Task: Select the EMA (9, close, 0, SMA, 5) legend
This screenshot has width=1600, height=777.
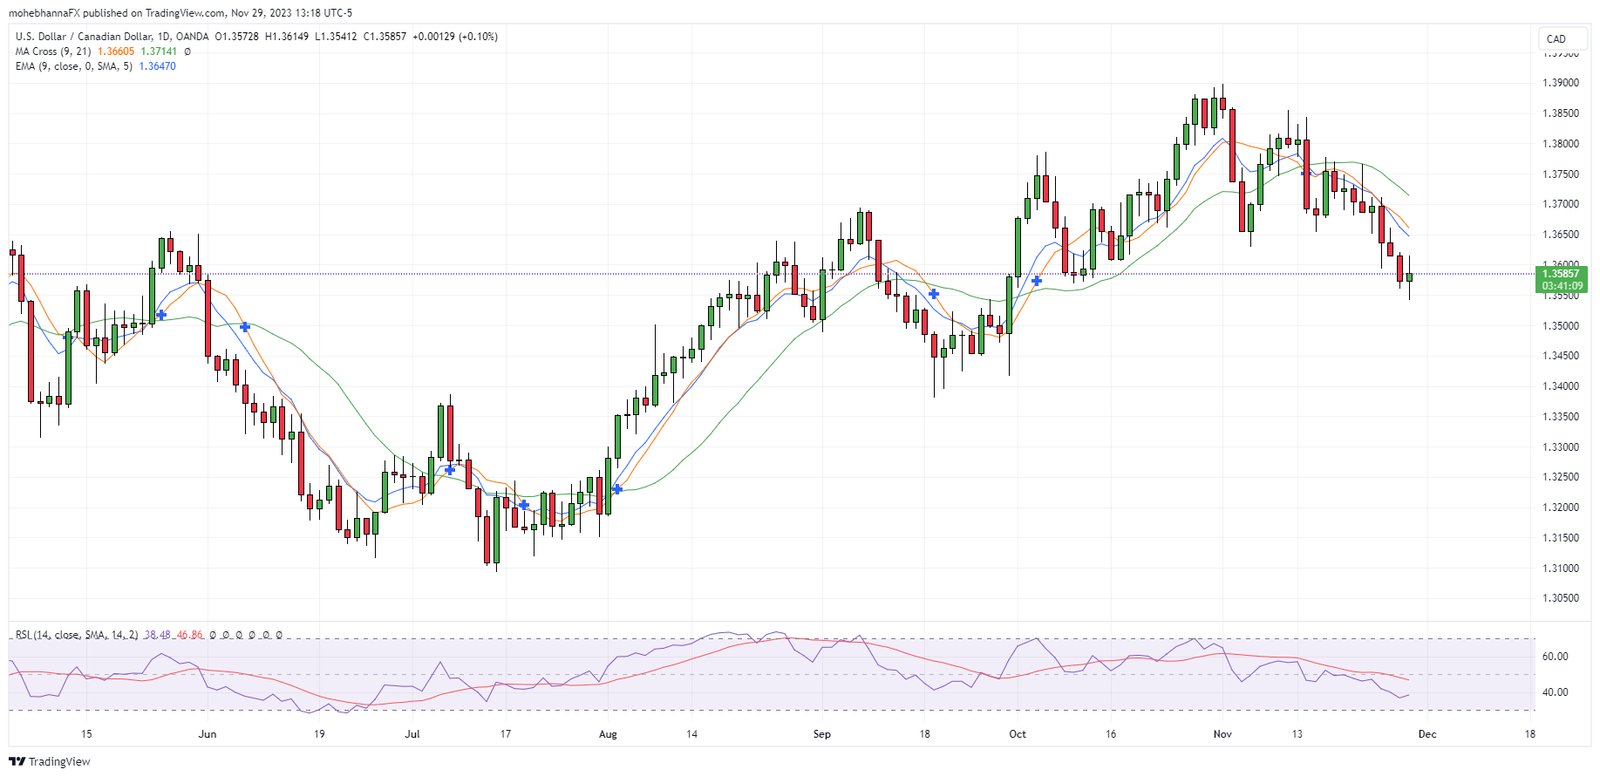Action: 73,66
